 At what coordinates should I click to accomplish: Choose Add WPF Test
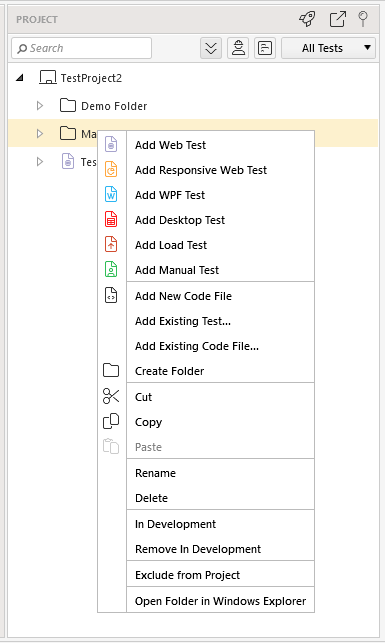pos(220,195)
